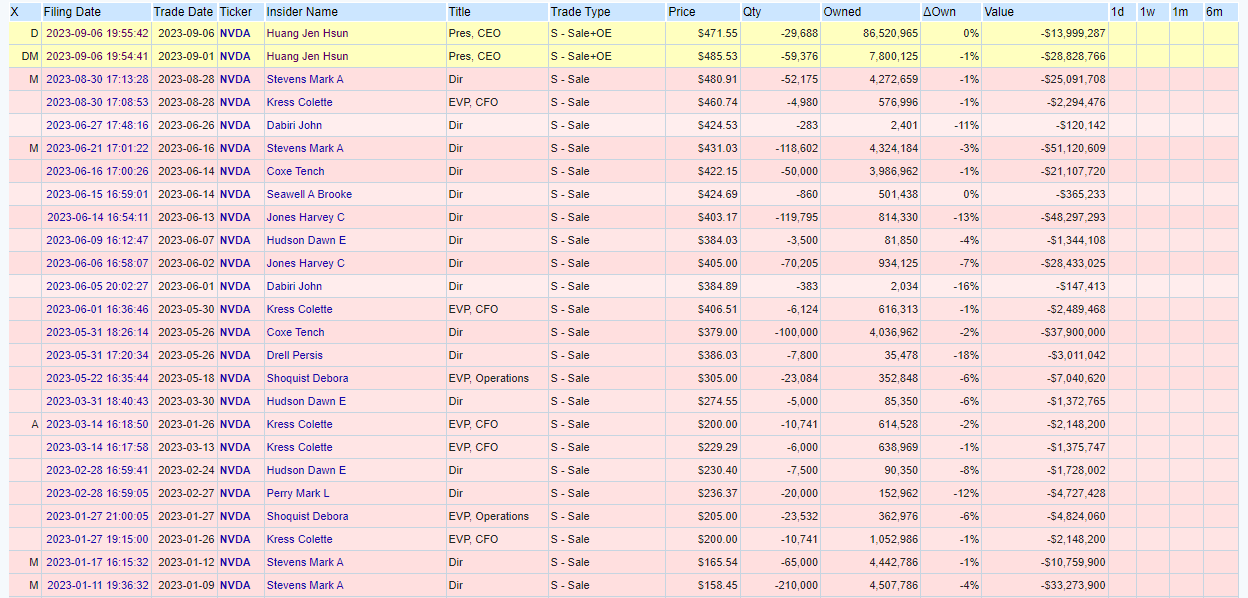Open filing dated 2023-06-21 17:01:22

97,148
